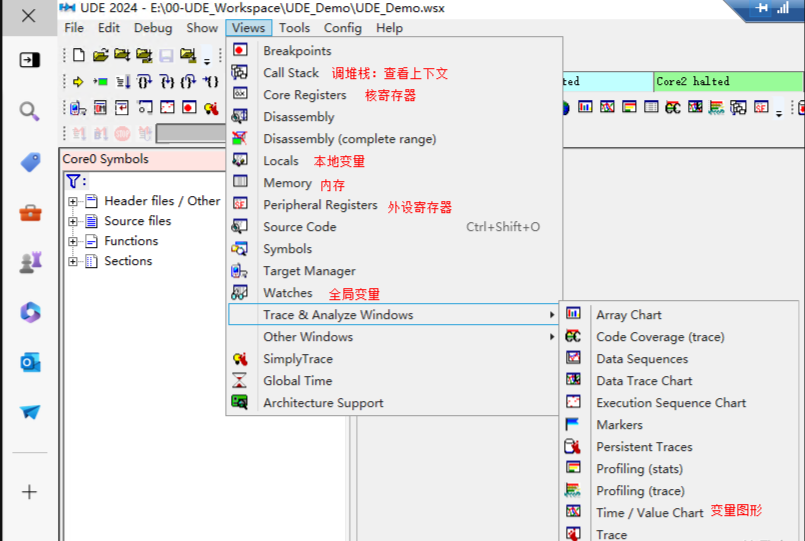Click the New Workspace blank page icon

click(79, 54)
